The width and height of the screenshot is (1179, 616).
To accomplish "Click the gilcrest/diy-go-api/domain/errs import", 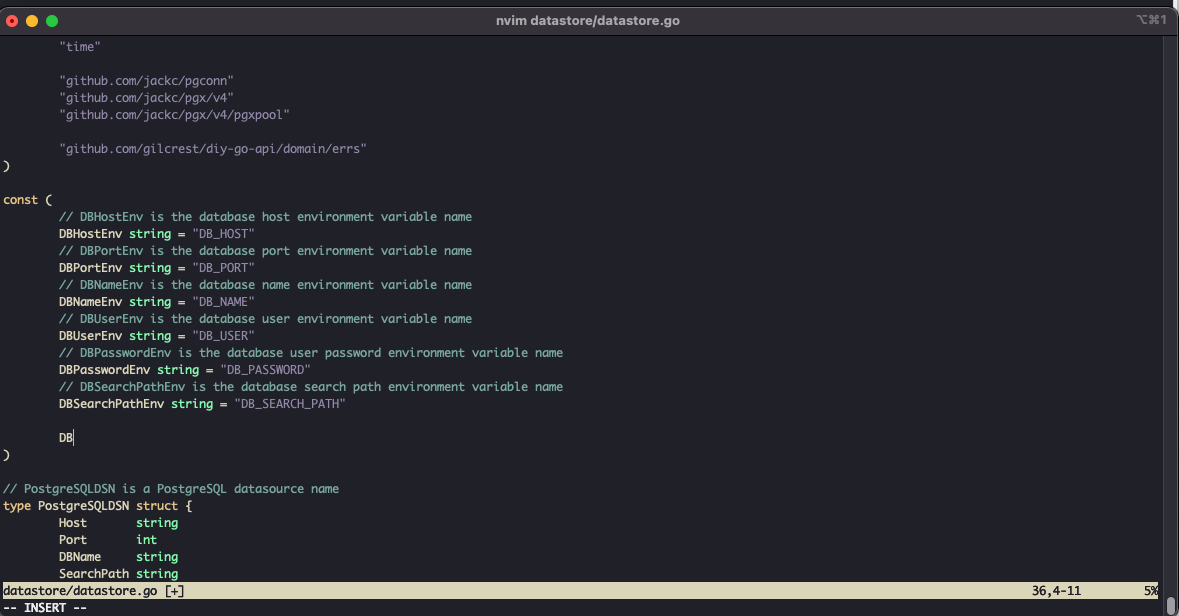I will tap(213, 149).
